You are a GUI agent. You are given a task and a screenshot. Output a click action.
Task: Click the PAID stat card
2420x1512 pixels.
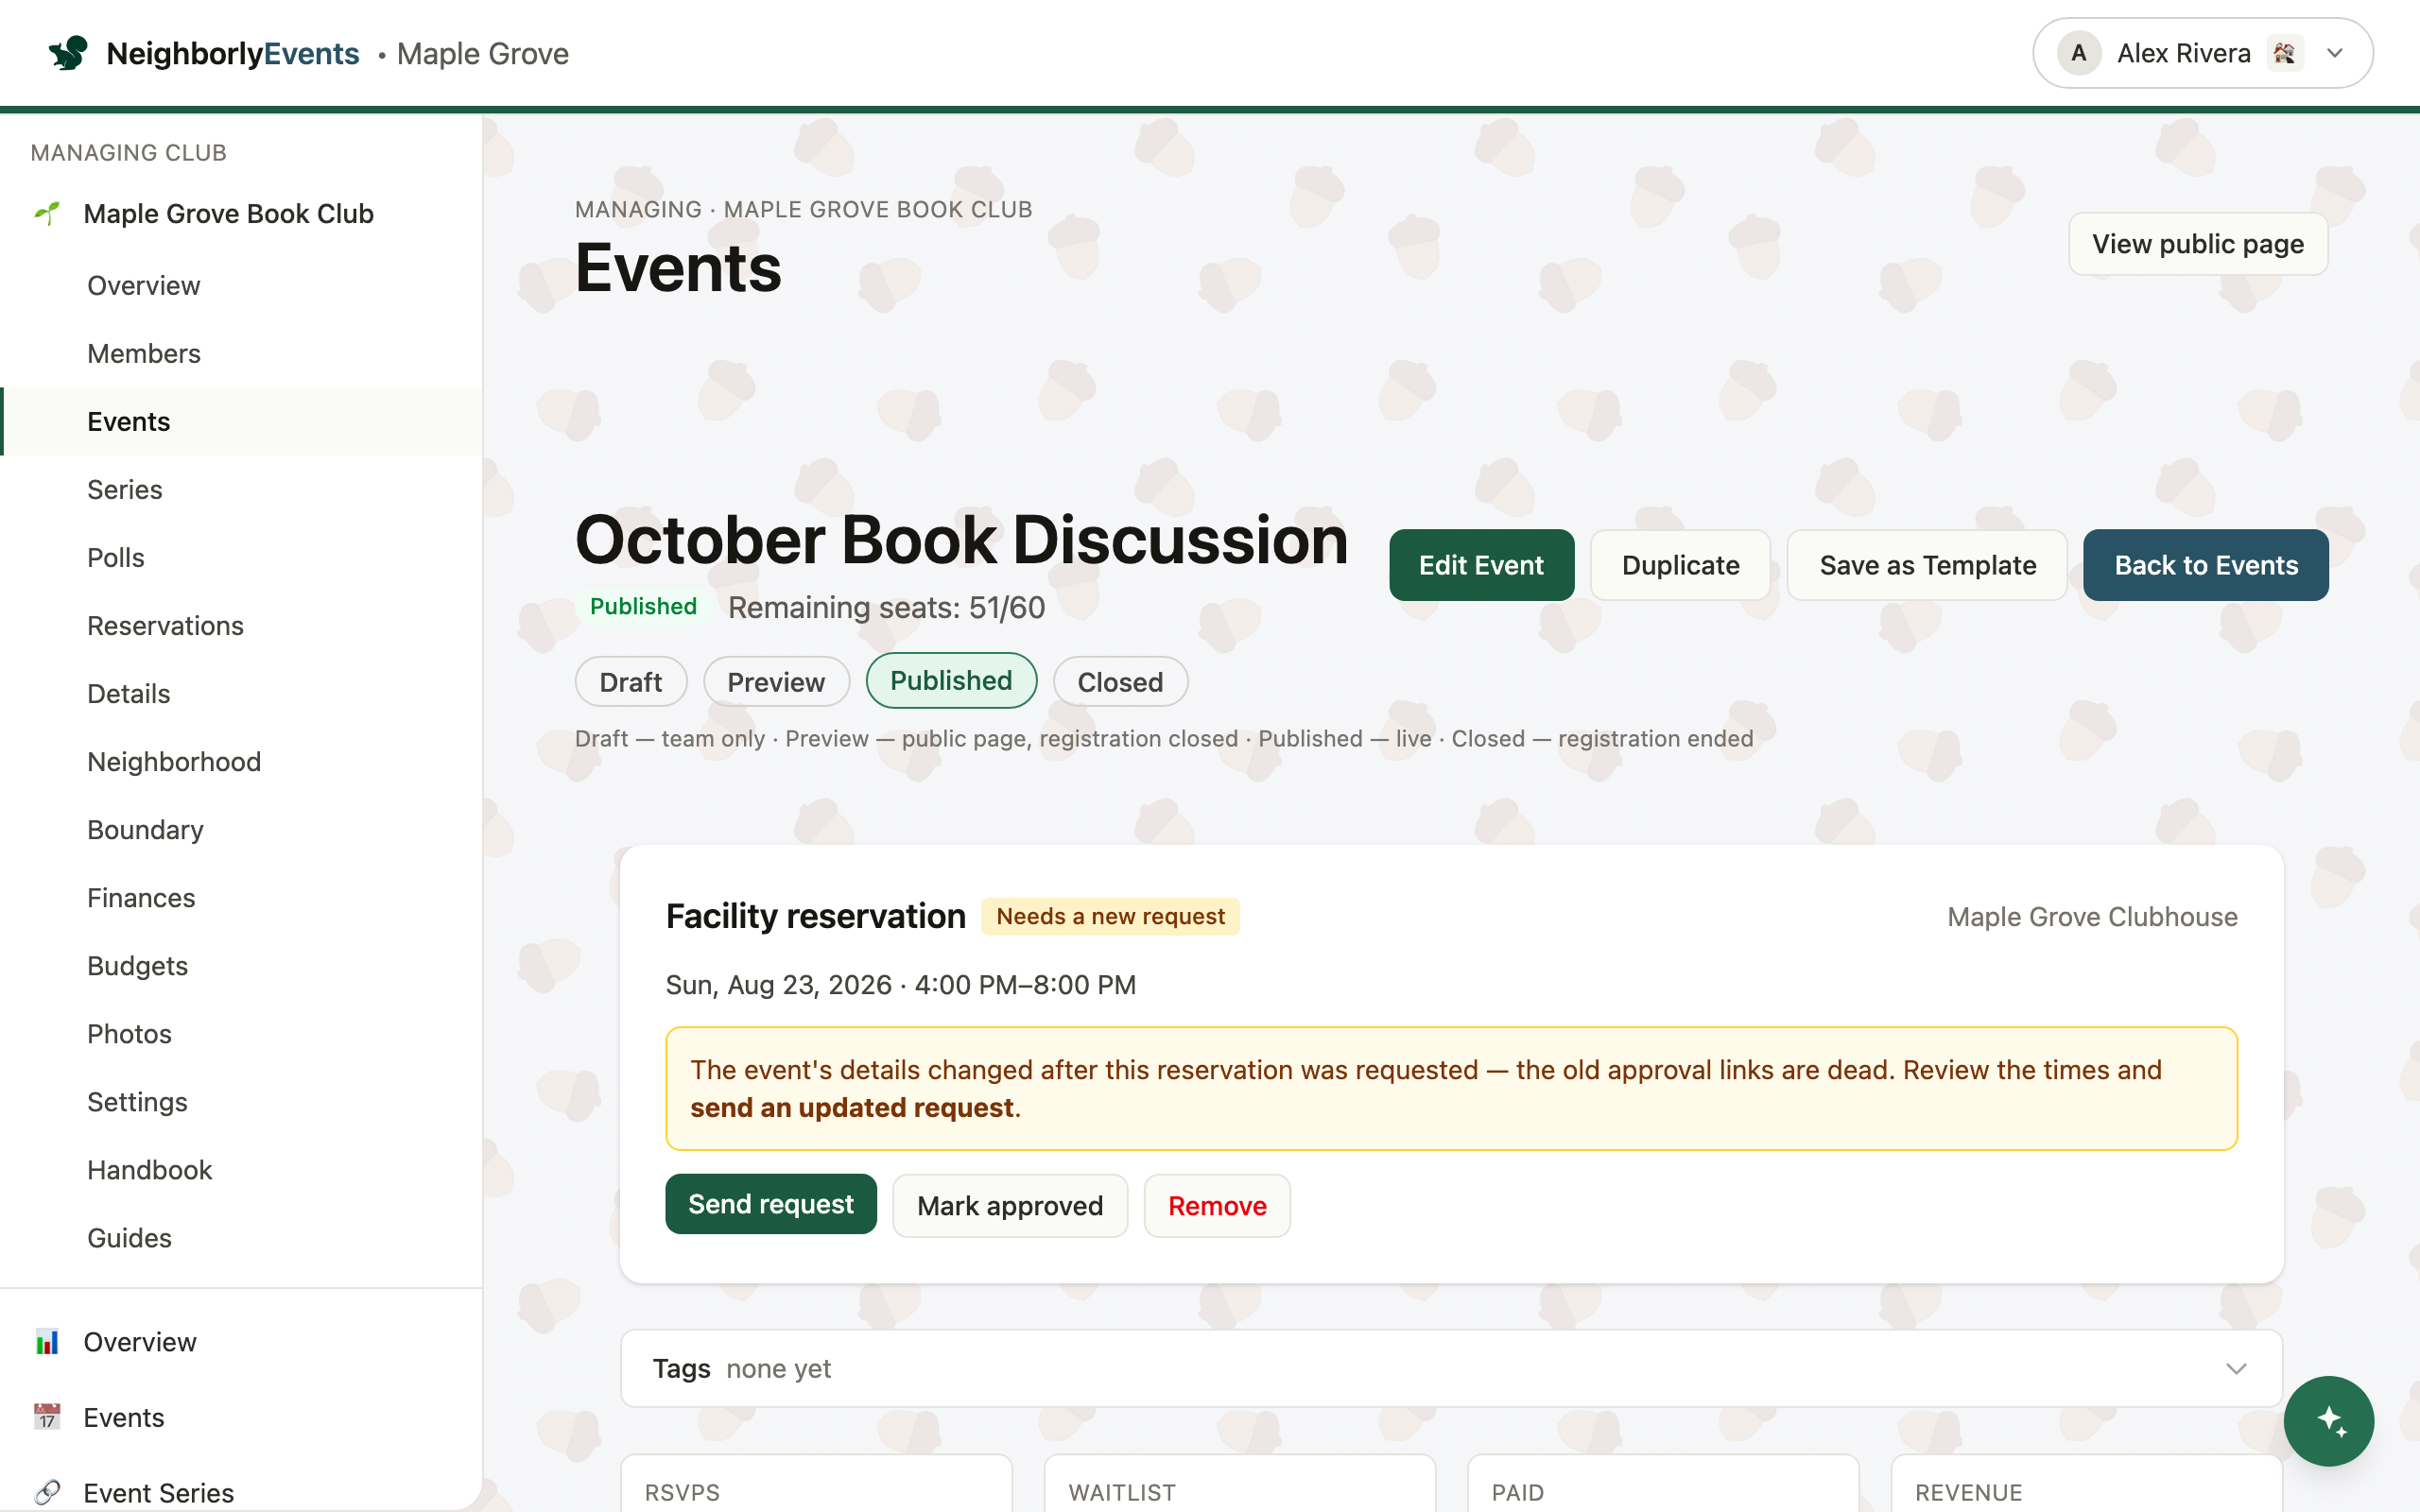click(1663, 1483)
